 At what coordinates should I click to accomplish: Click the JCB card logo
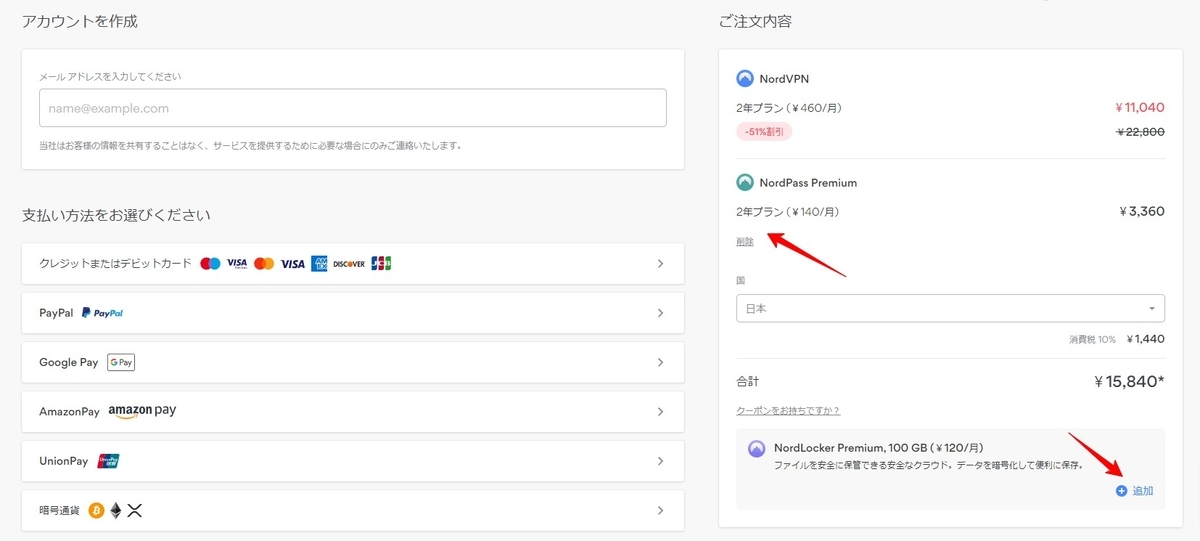point(381,264)
